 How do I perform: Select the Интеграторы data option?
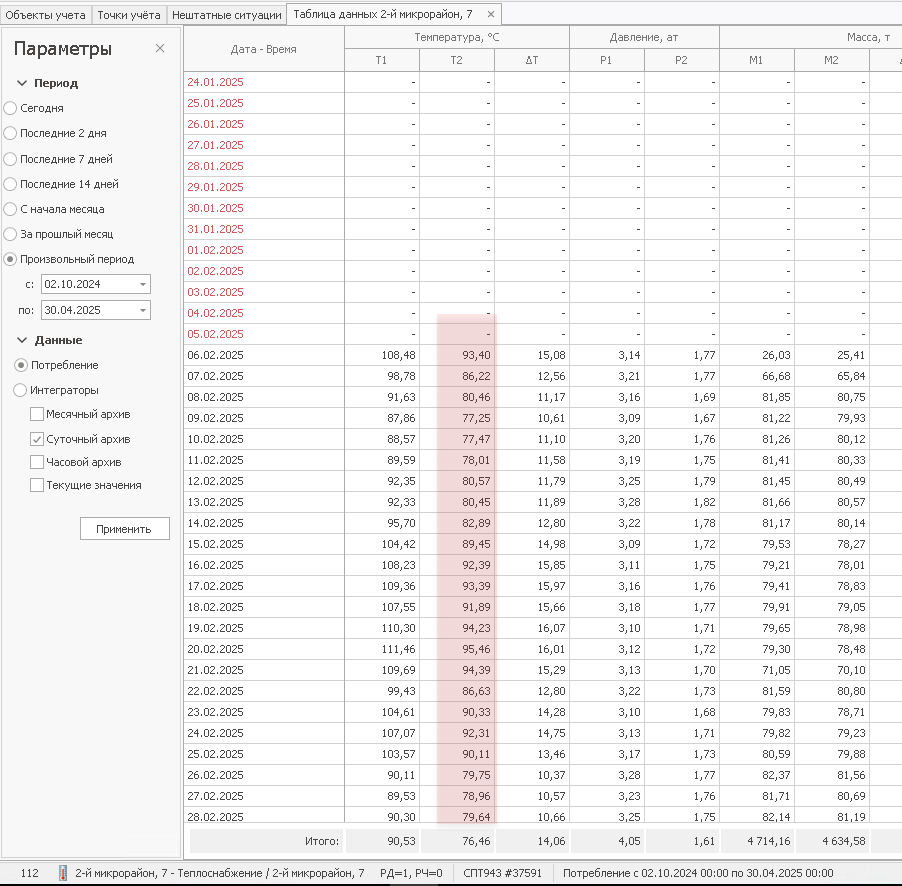[x=21, y=391]
